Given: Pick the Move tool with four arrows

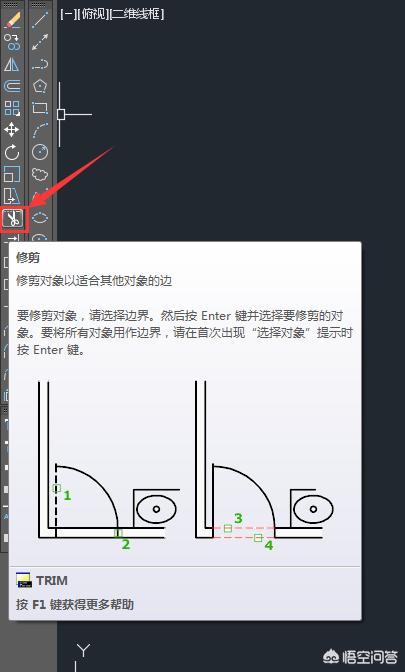Looking at the screenshot, I should [x=12, y=130].
